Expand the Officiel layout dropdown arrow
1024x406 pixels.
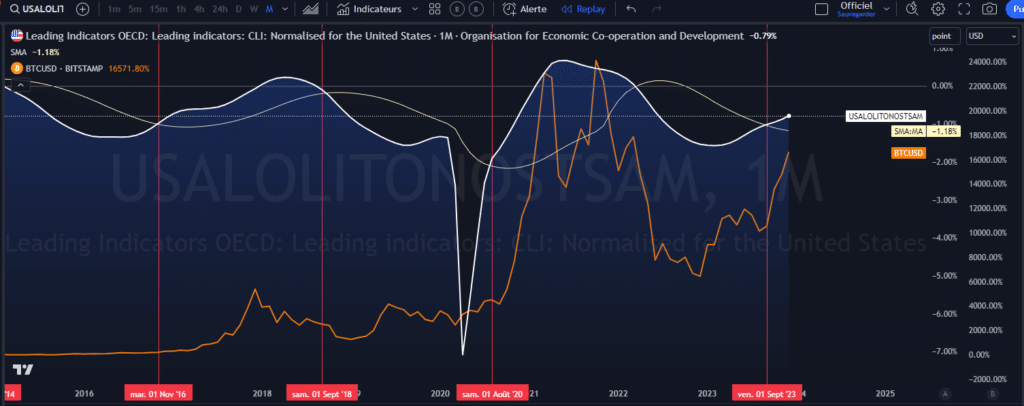click(x=886, y=9)
